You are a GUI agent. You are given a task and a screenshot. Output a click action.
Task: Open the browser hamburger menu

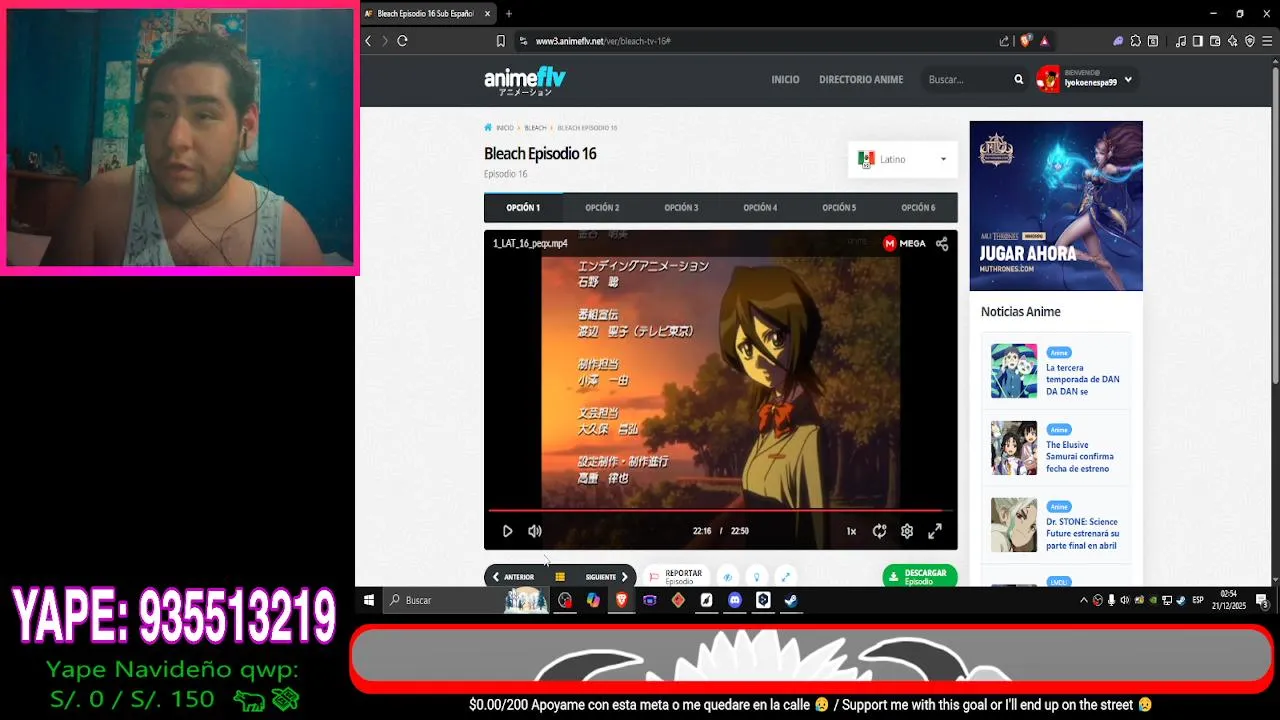coord(1268,41)
